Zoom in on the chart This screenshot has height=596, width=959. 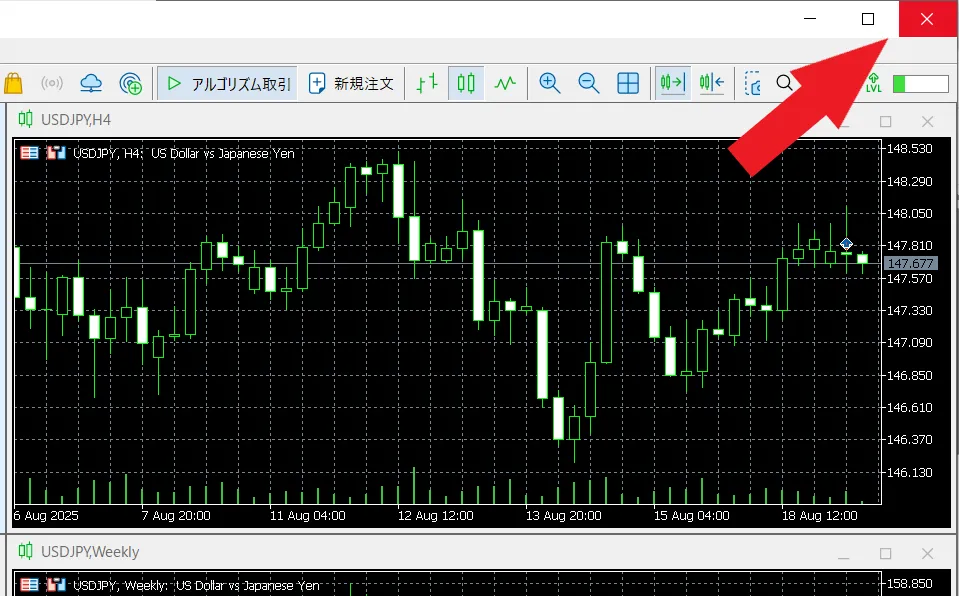549,83
